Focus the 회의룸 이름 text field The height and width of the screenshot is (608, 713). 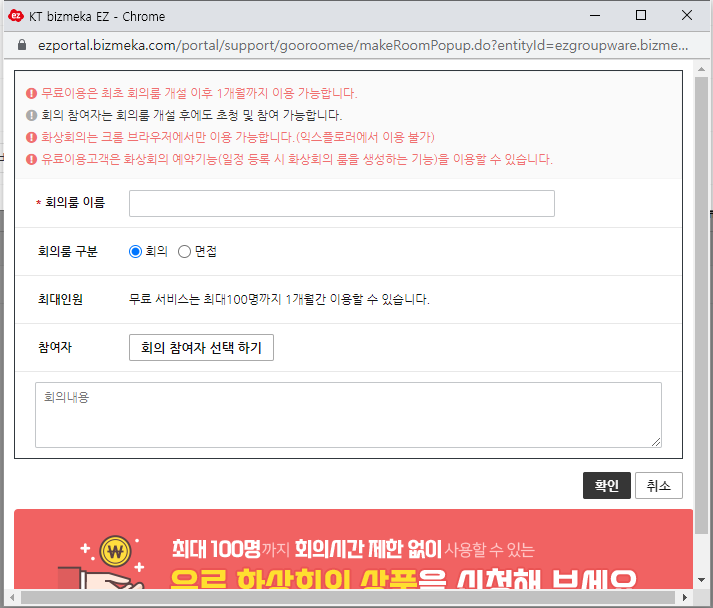(342, 204)
